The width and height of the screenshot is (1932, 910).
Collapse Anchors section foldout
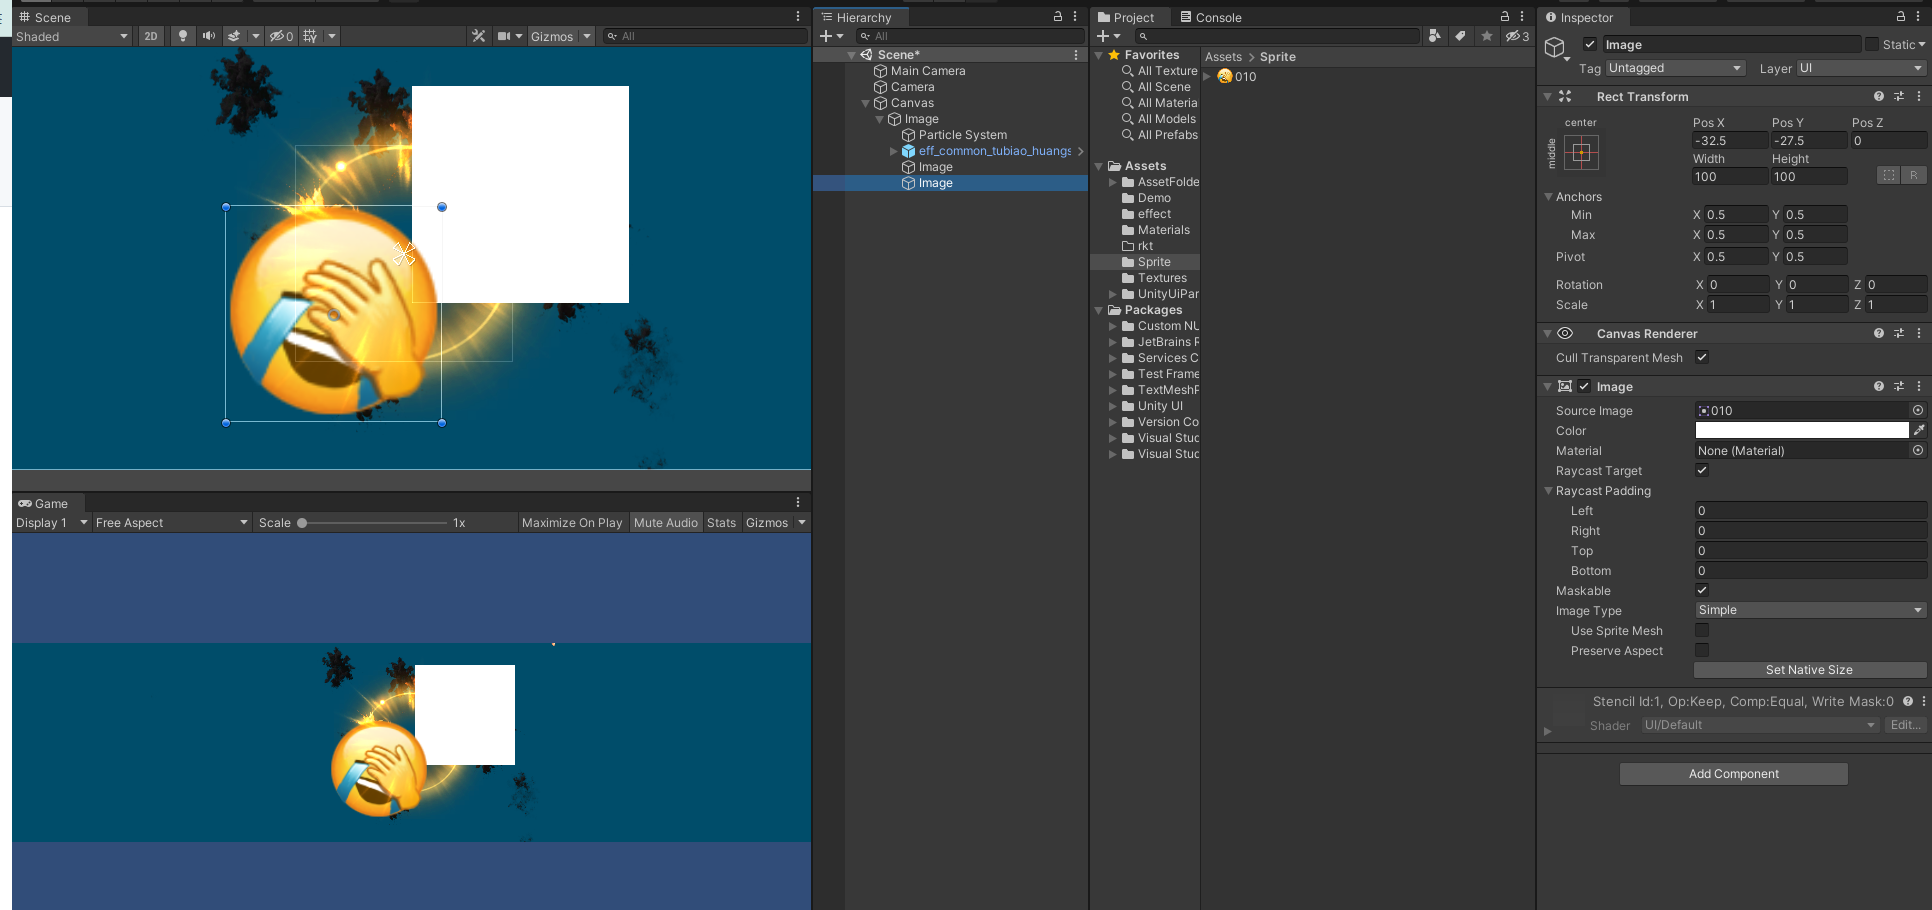tap(1549, 197)
